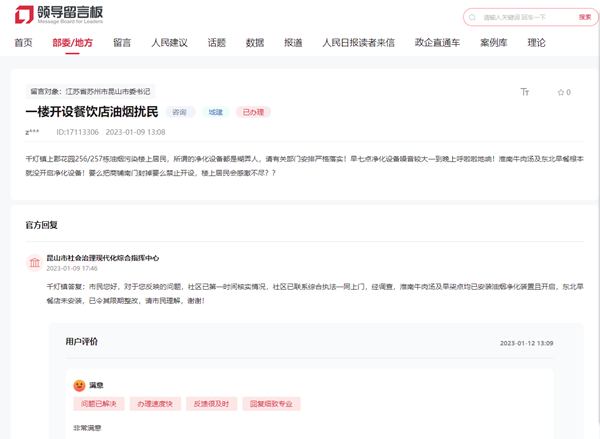Click the 非常满意 comment text
Image resolution: width=600 pixels, height=439 pixels.
pyautogui.click(x=87, y=428)
